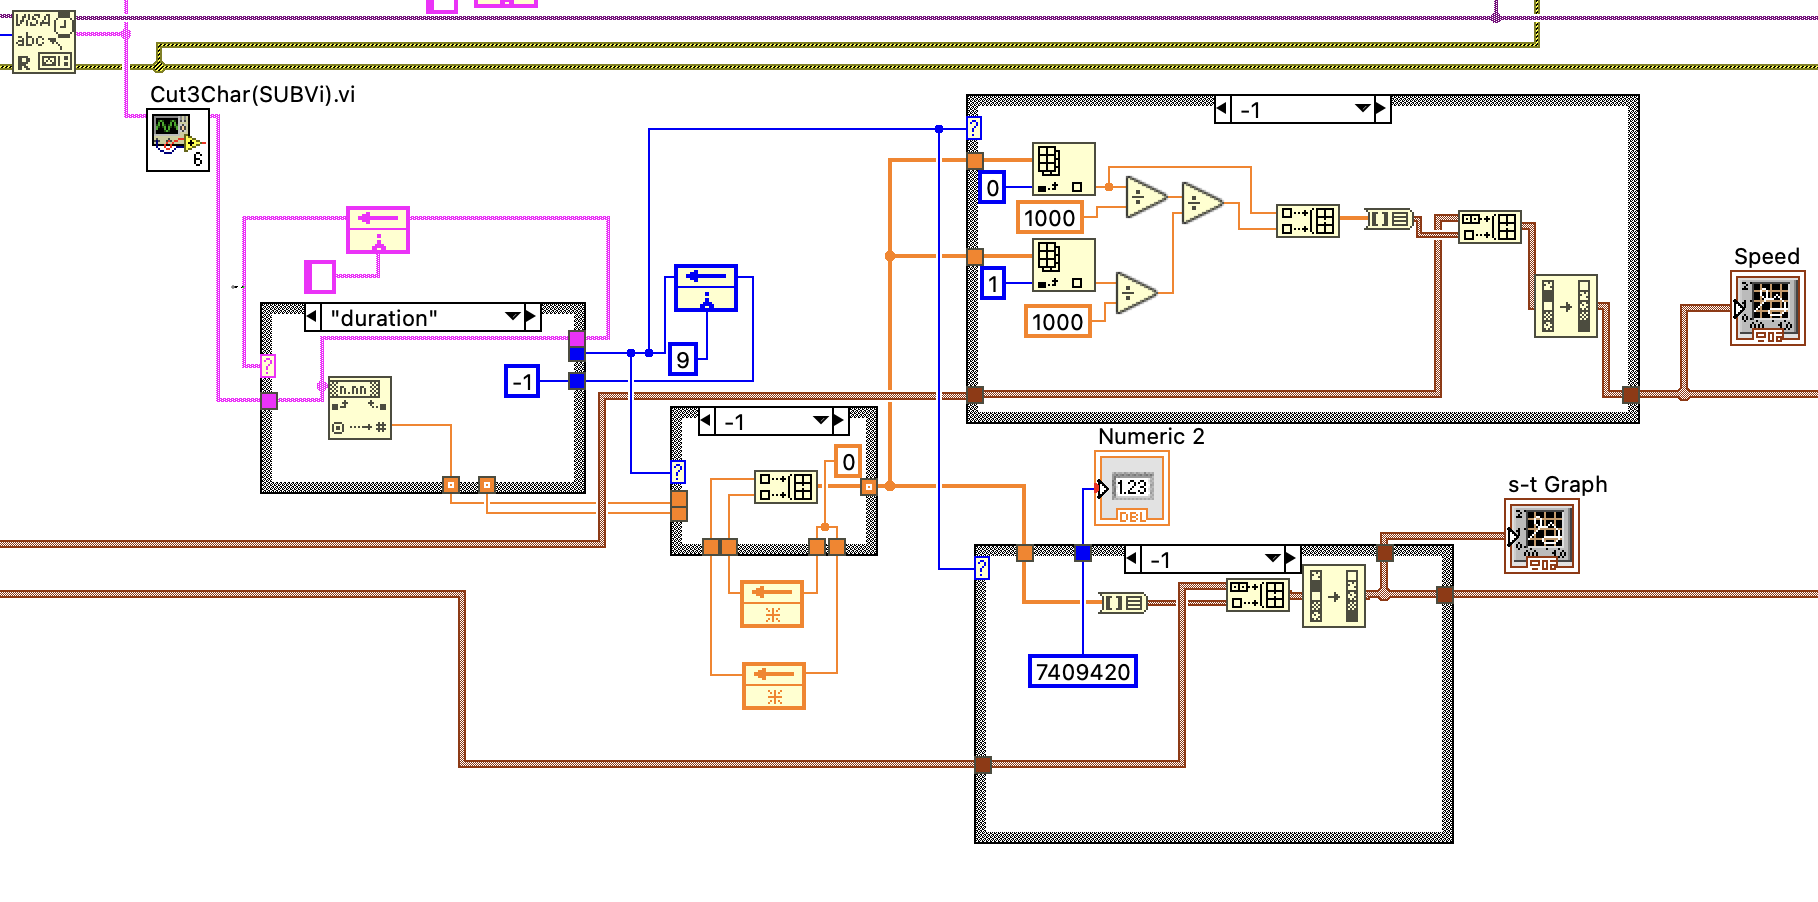
Task: Expand the case list of the top-right case structure
Action: (x=1362, y=109)
